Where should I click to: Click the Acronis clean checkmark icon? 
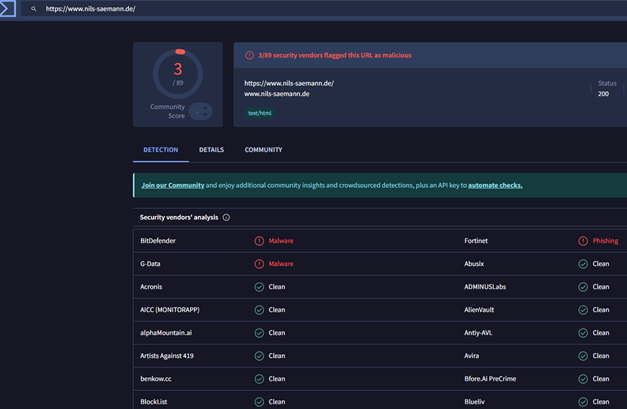point(259,287)
